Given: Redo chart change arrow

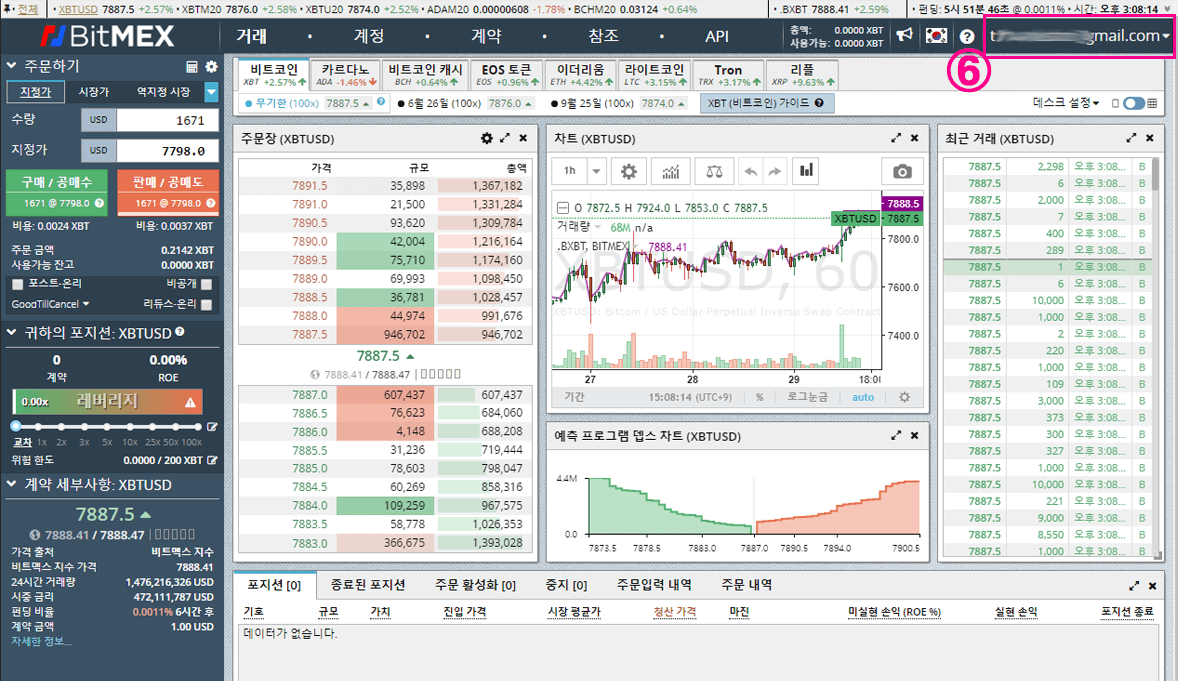Looking at the screenshot, I should coord(775,171).
